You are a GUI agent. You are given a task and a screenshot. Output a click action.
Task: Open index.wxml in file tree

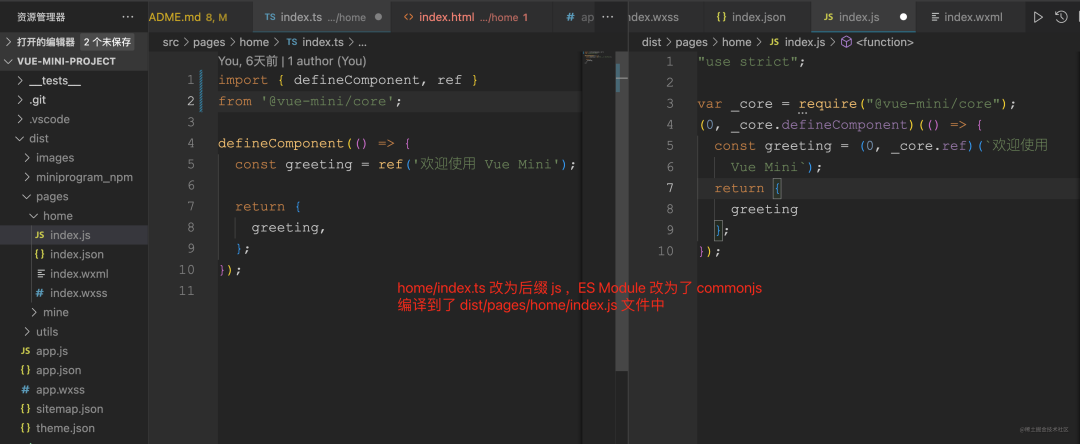74,274
